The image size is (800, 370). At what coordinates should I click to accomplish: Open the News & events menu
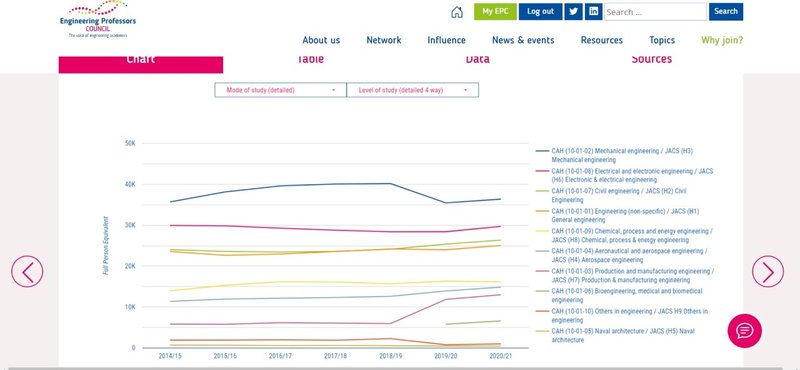click(523, 40)
